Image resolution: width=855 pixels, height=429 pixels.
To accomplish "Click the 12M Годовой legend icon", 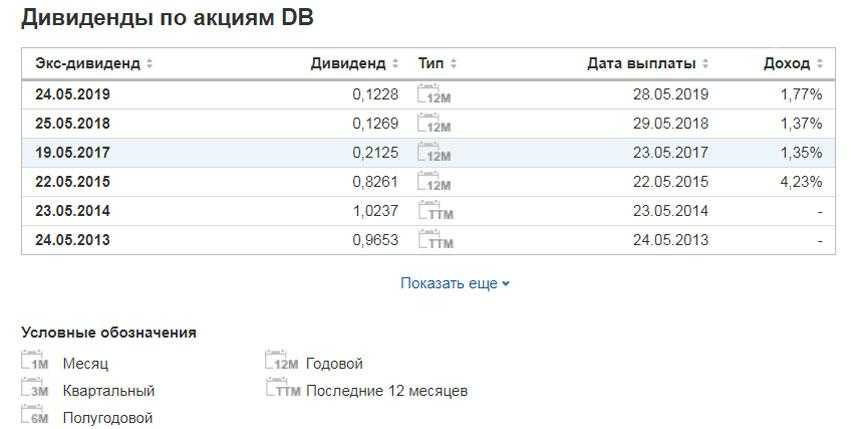I will point(282,363).
